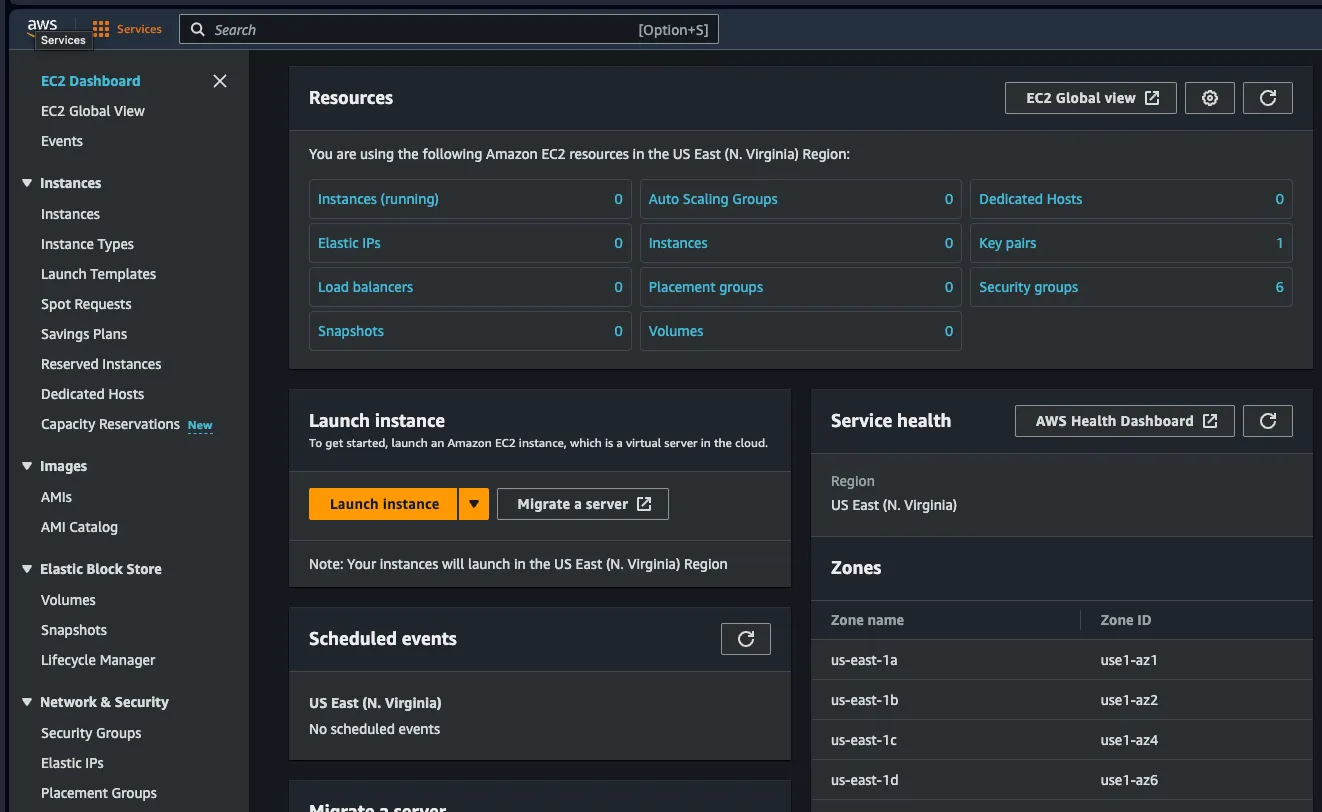Collapse the Network & Security section
The image size is (1322, 812).
27,702
